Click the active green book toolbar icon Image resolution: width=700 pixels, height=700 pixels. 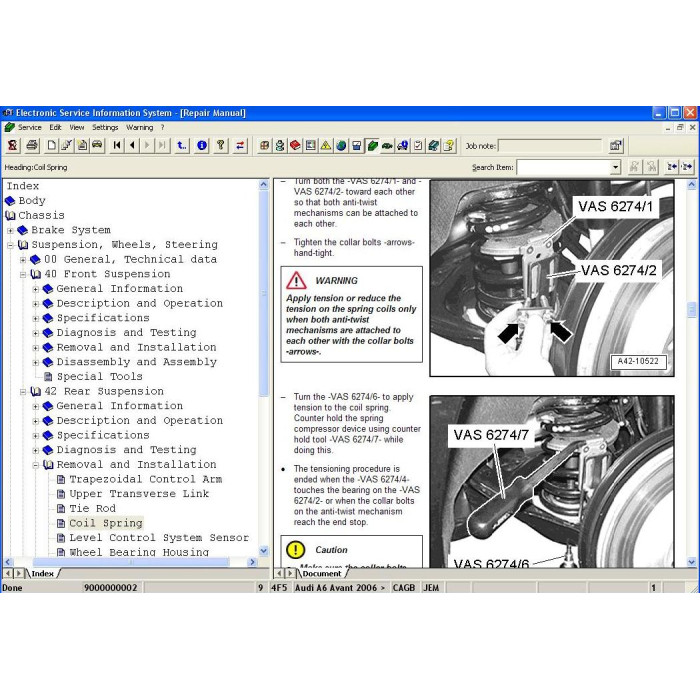point(372,146)
